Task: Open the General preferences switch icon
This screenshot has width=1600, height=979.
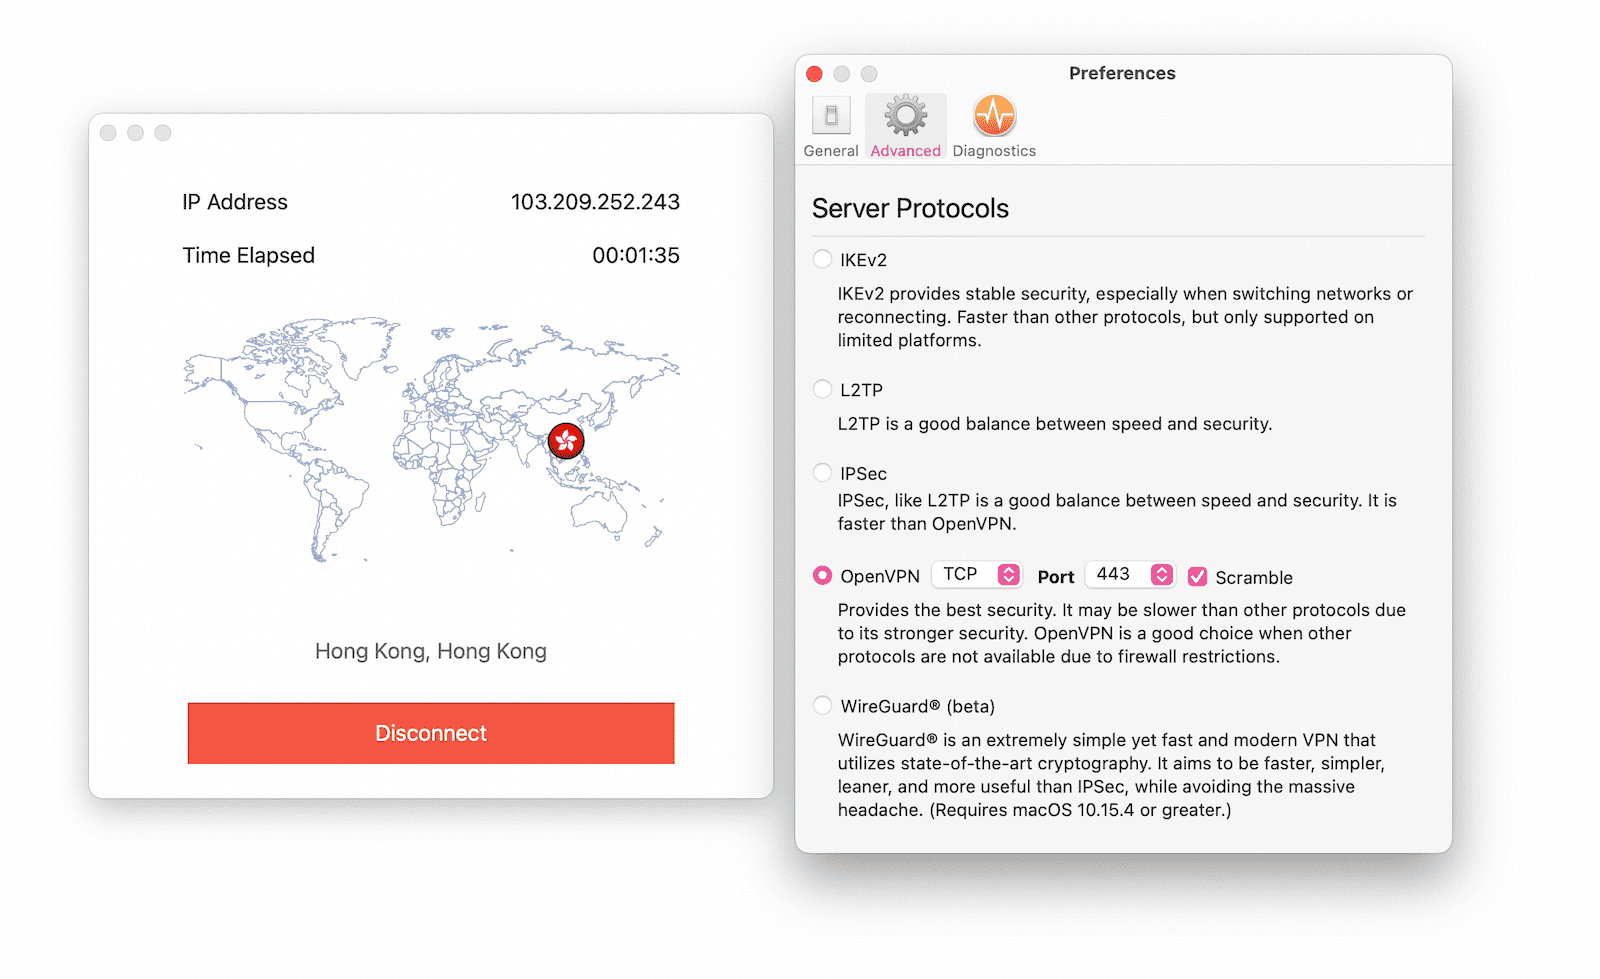Action: click(831, 116)
